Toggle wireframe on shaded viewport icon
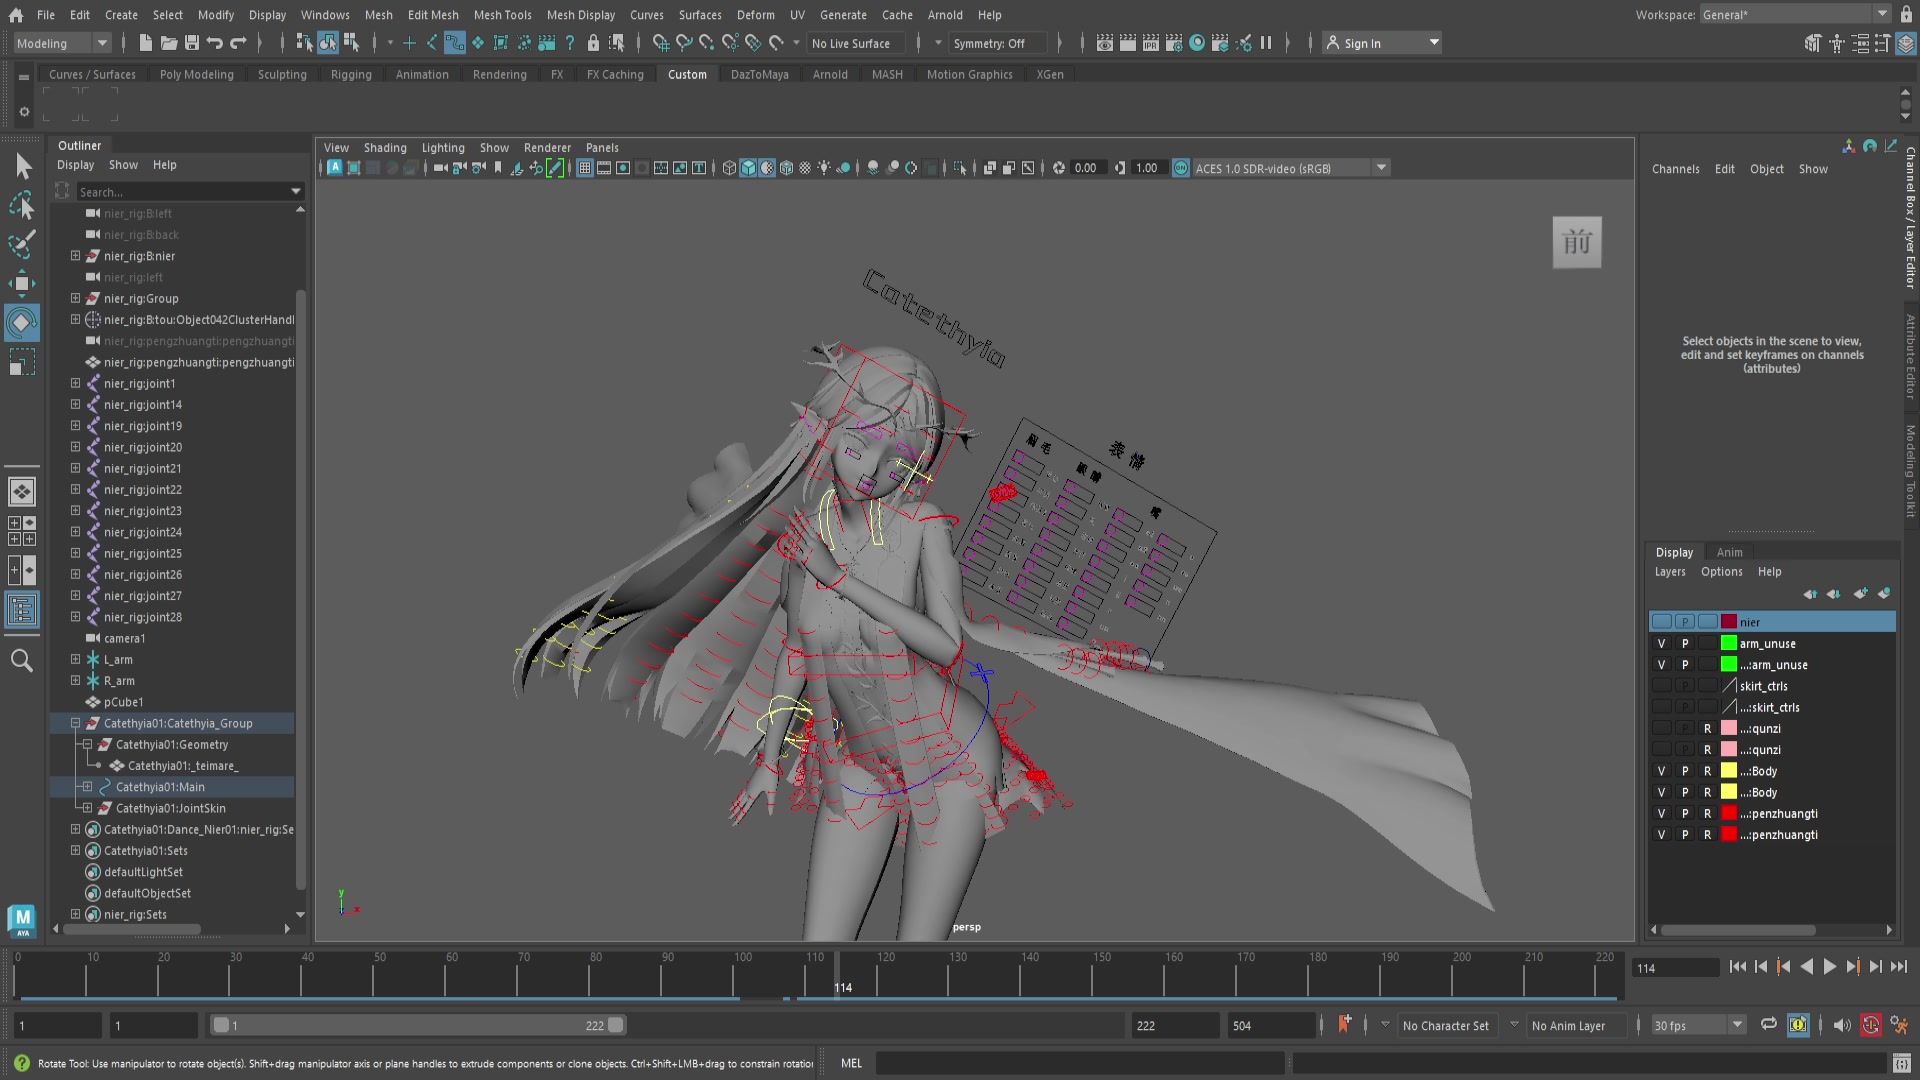Viewport: 1920px width, 1080px height. [x=787, y=168]
